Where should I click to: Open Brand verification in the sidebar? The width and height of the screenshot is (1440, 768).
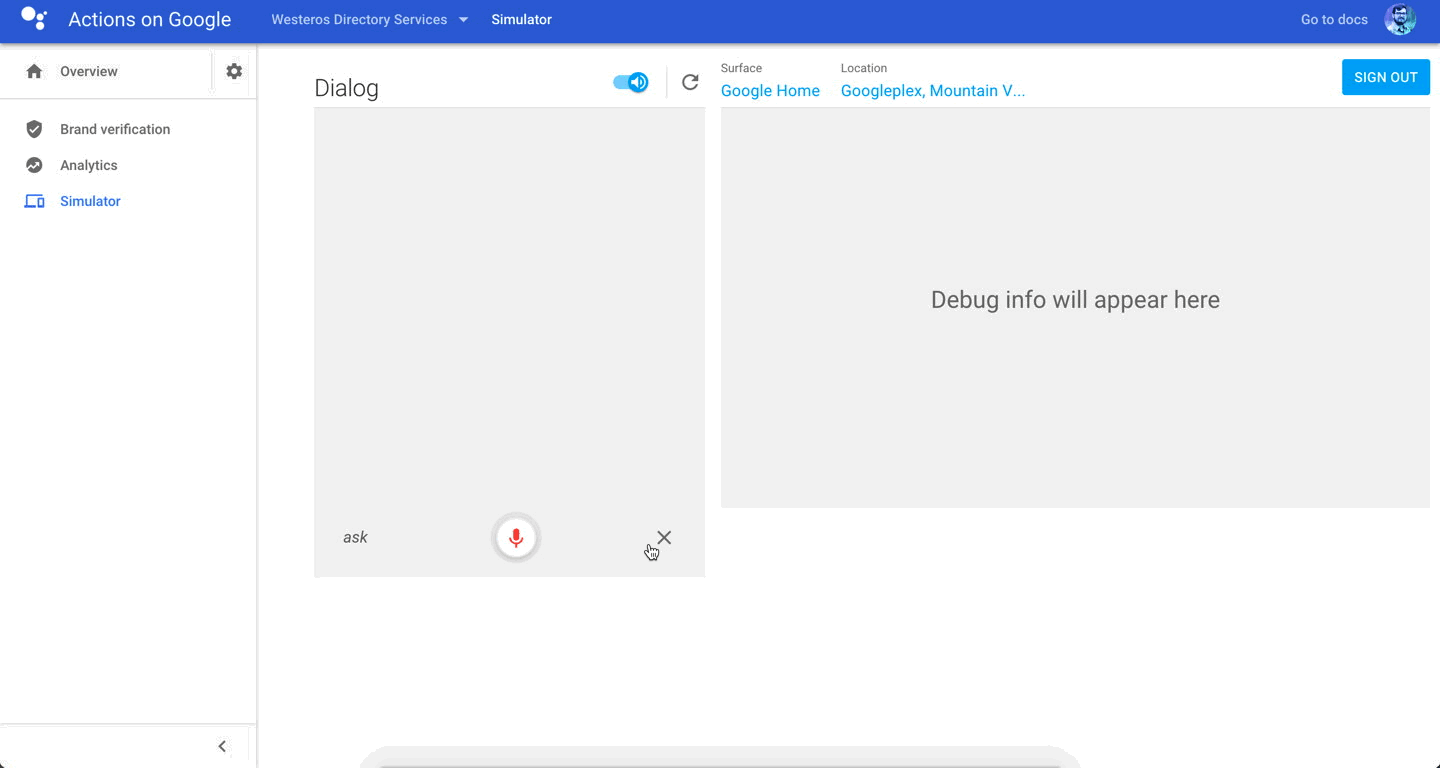[115, 129]
